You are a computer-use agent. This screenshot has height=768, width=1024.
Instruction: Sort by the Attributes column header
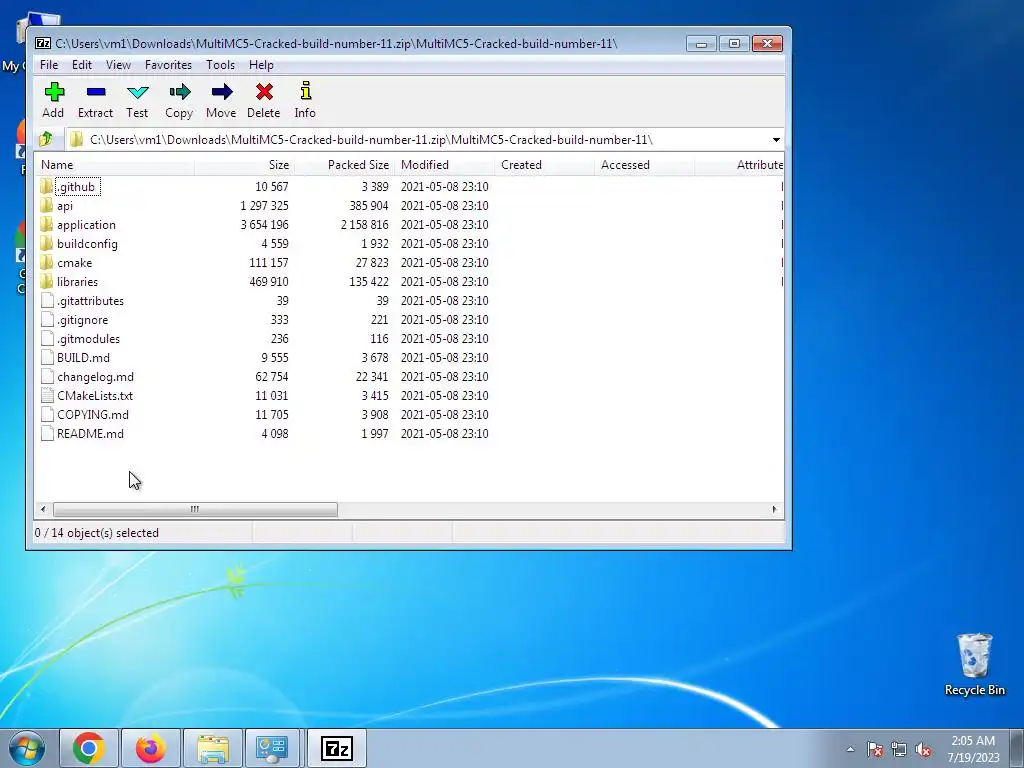740,165
